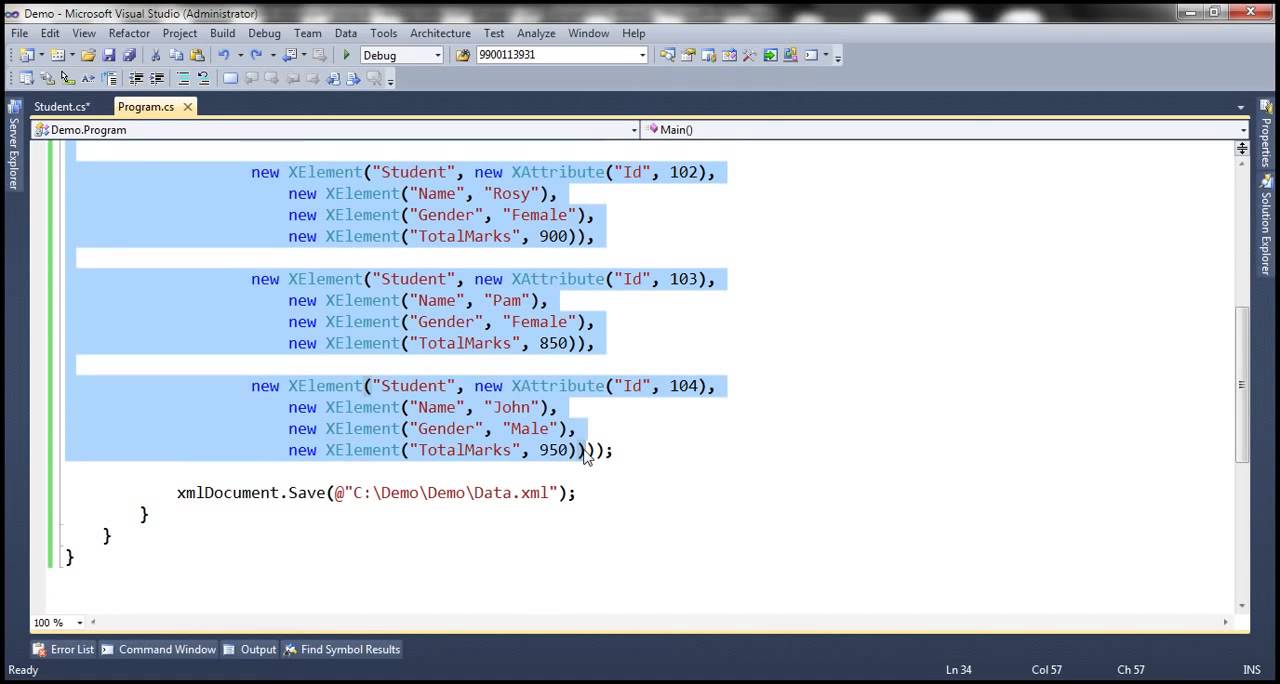Click the vertical scrollbar thumb
The height and width of the screenshot is (684, 1280).
tap(1242, 384)
